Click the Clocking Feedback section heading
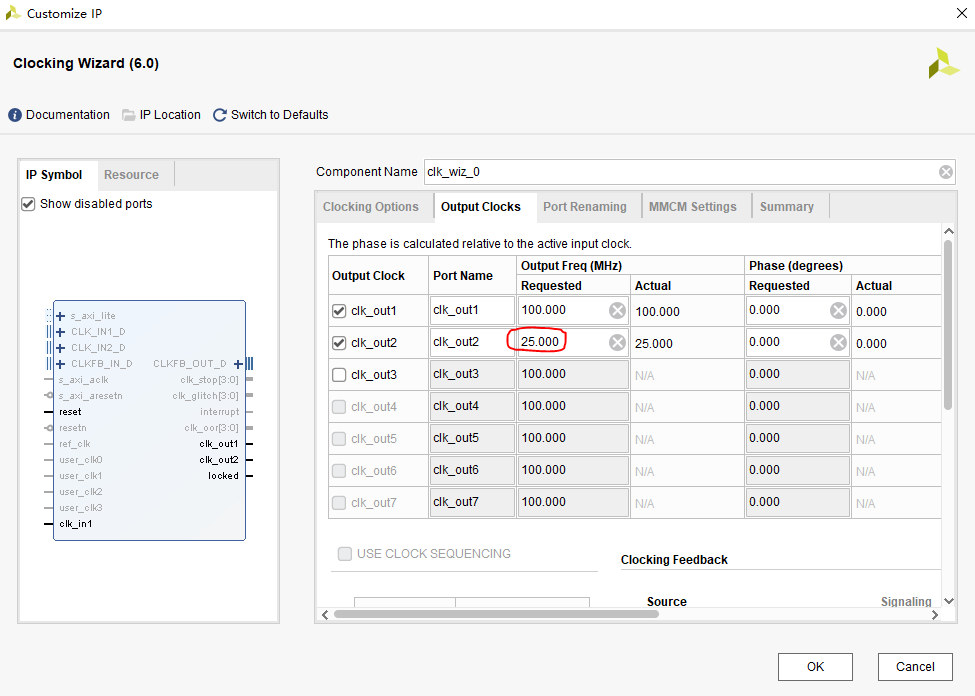975x696 pixels. tap(674, 560)
